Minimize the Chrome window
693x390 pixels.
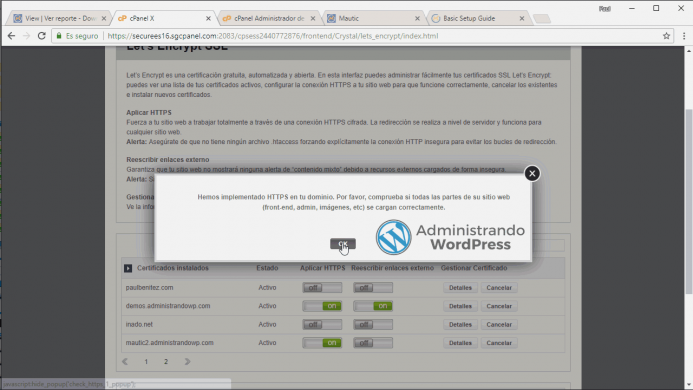[632, 8]
